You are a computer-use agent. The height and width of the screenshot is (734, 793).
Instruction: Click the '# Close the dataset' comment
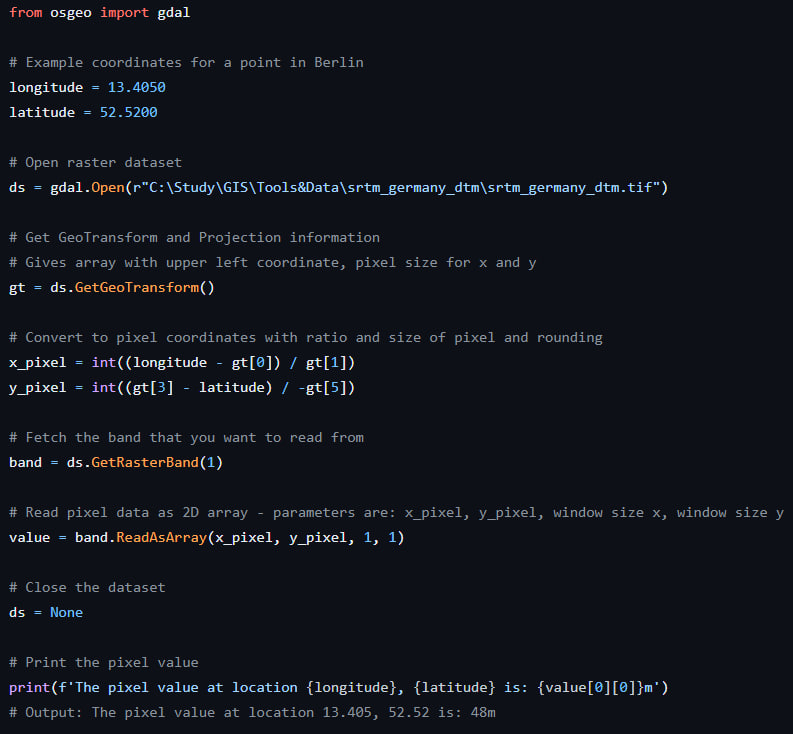coord(87,587)
